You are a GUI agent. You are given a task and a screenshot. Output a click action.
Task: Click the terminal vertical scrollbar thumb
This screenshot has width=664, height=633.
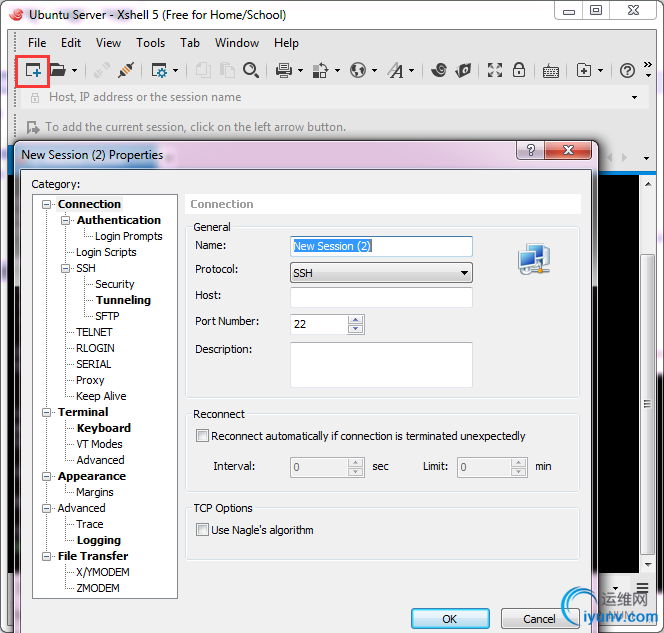[647, 404]
